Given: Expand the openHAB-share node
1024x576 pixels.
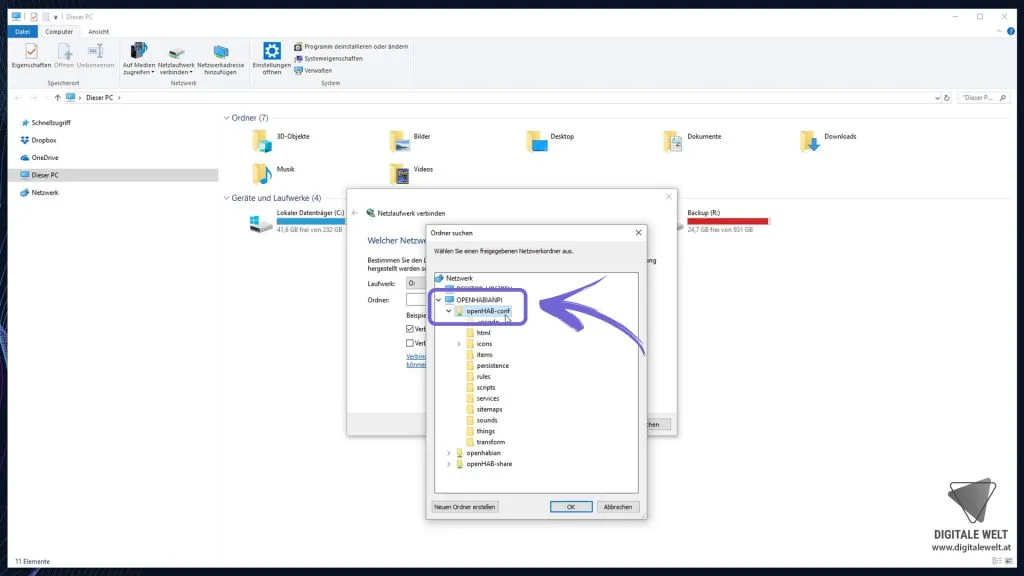Looking at the screenshot, I should 449,464.
